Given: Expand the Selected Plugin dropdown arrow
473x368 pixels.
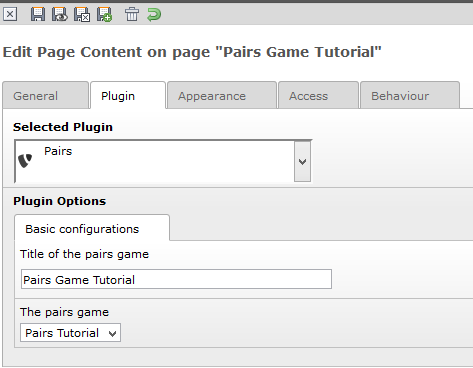Looking at the screenshot, I should (x=302, y=162).
